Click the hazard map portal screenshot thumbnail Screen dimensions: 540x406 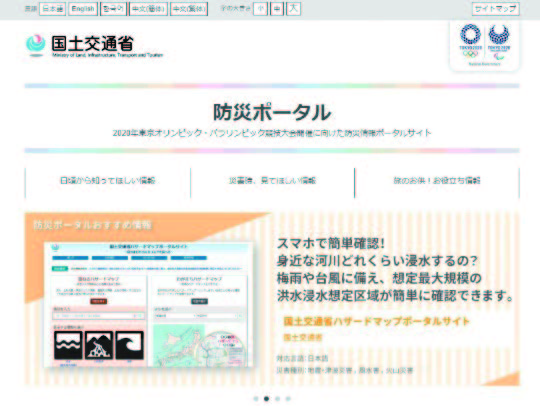click(x=148, y=305)
